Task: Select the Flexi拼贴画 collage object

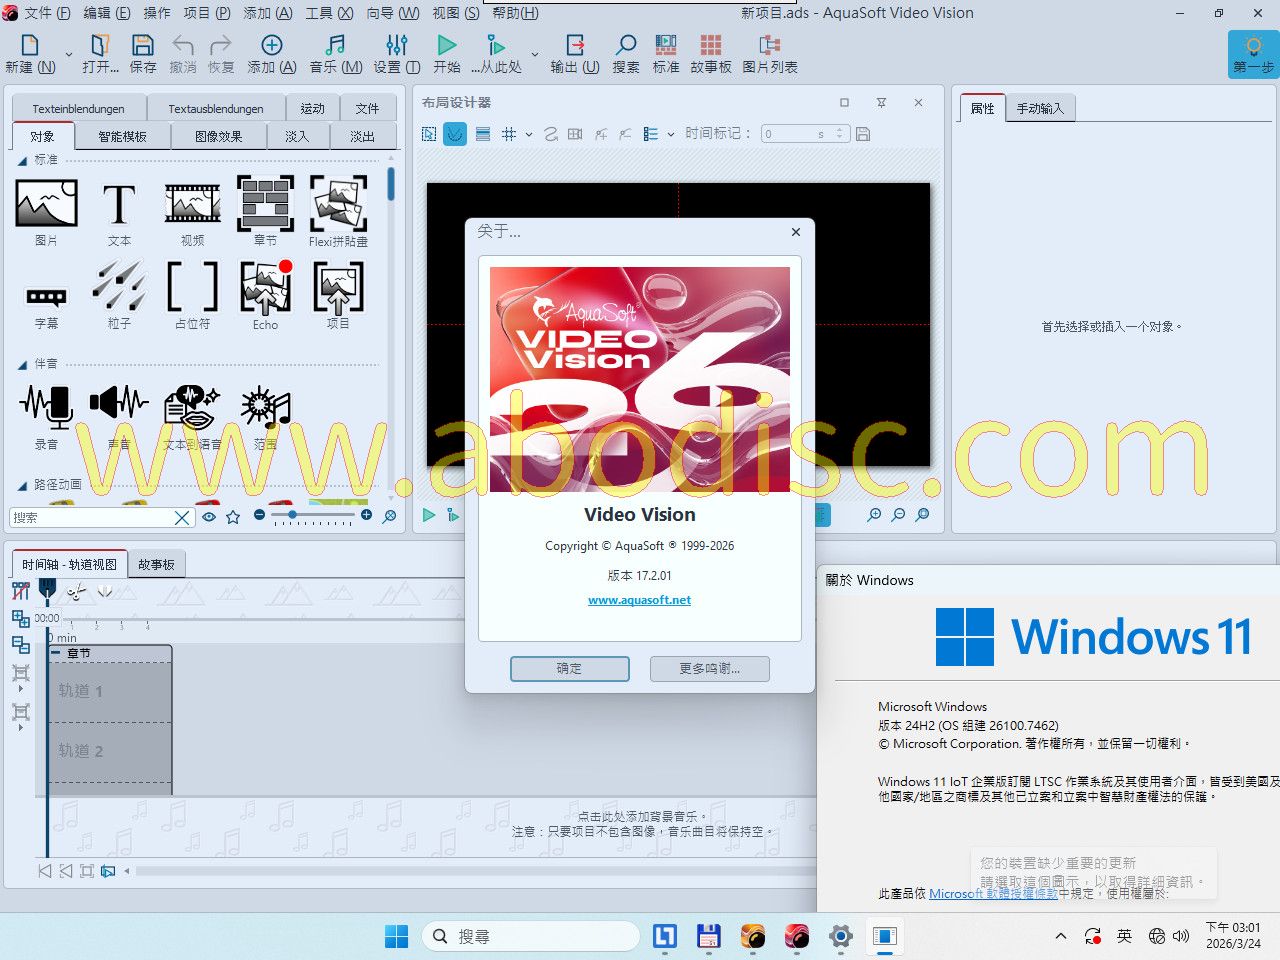Action: 338,211
